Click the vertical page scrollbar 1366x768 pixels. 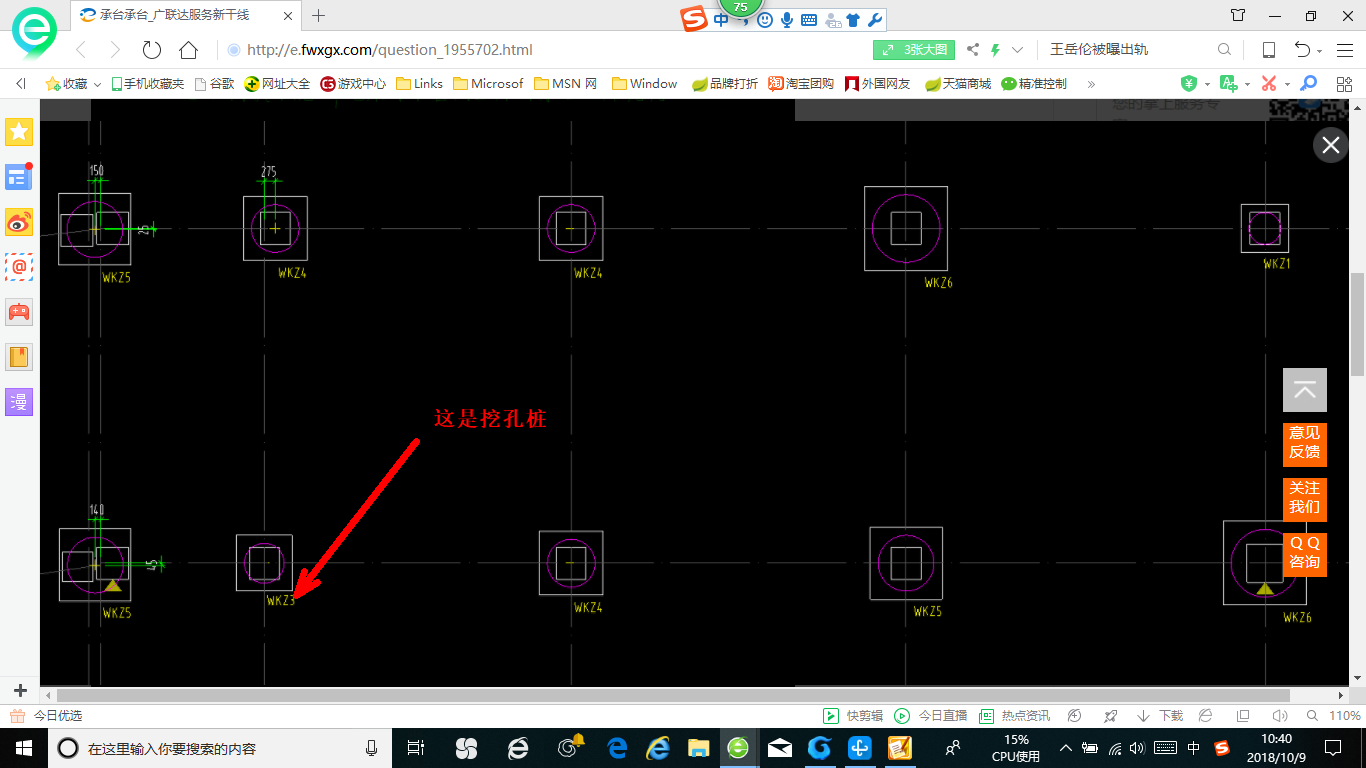(x=1357, y=325)
